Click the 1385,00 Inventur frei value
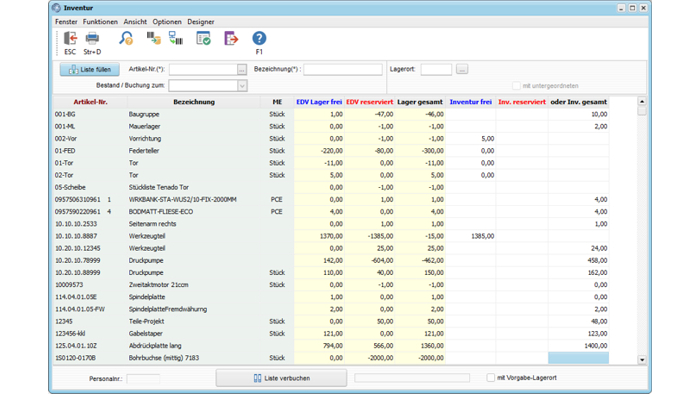The width and height of the screenshot is (700, 394). tap(483, 236)
